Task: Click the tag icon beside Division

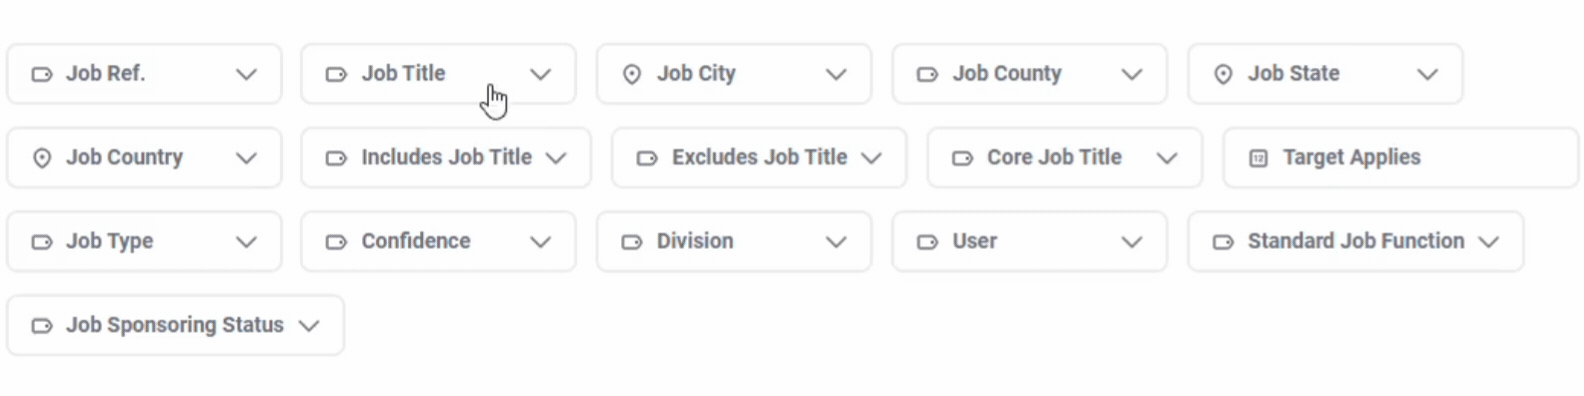Action: 632,242
